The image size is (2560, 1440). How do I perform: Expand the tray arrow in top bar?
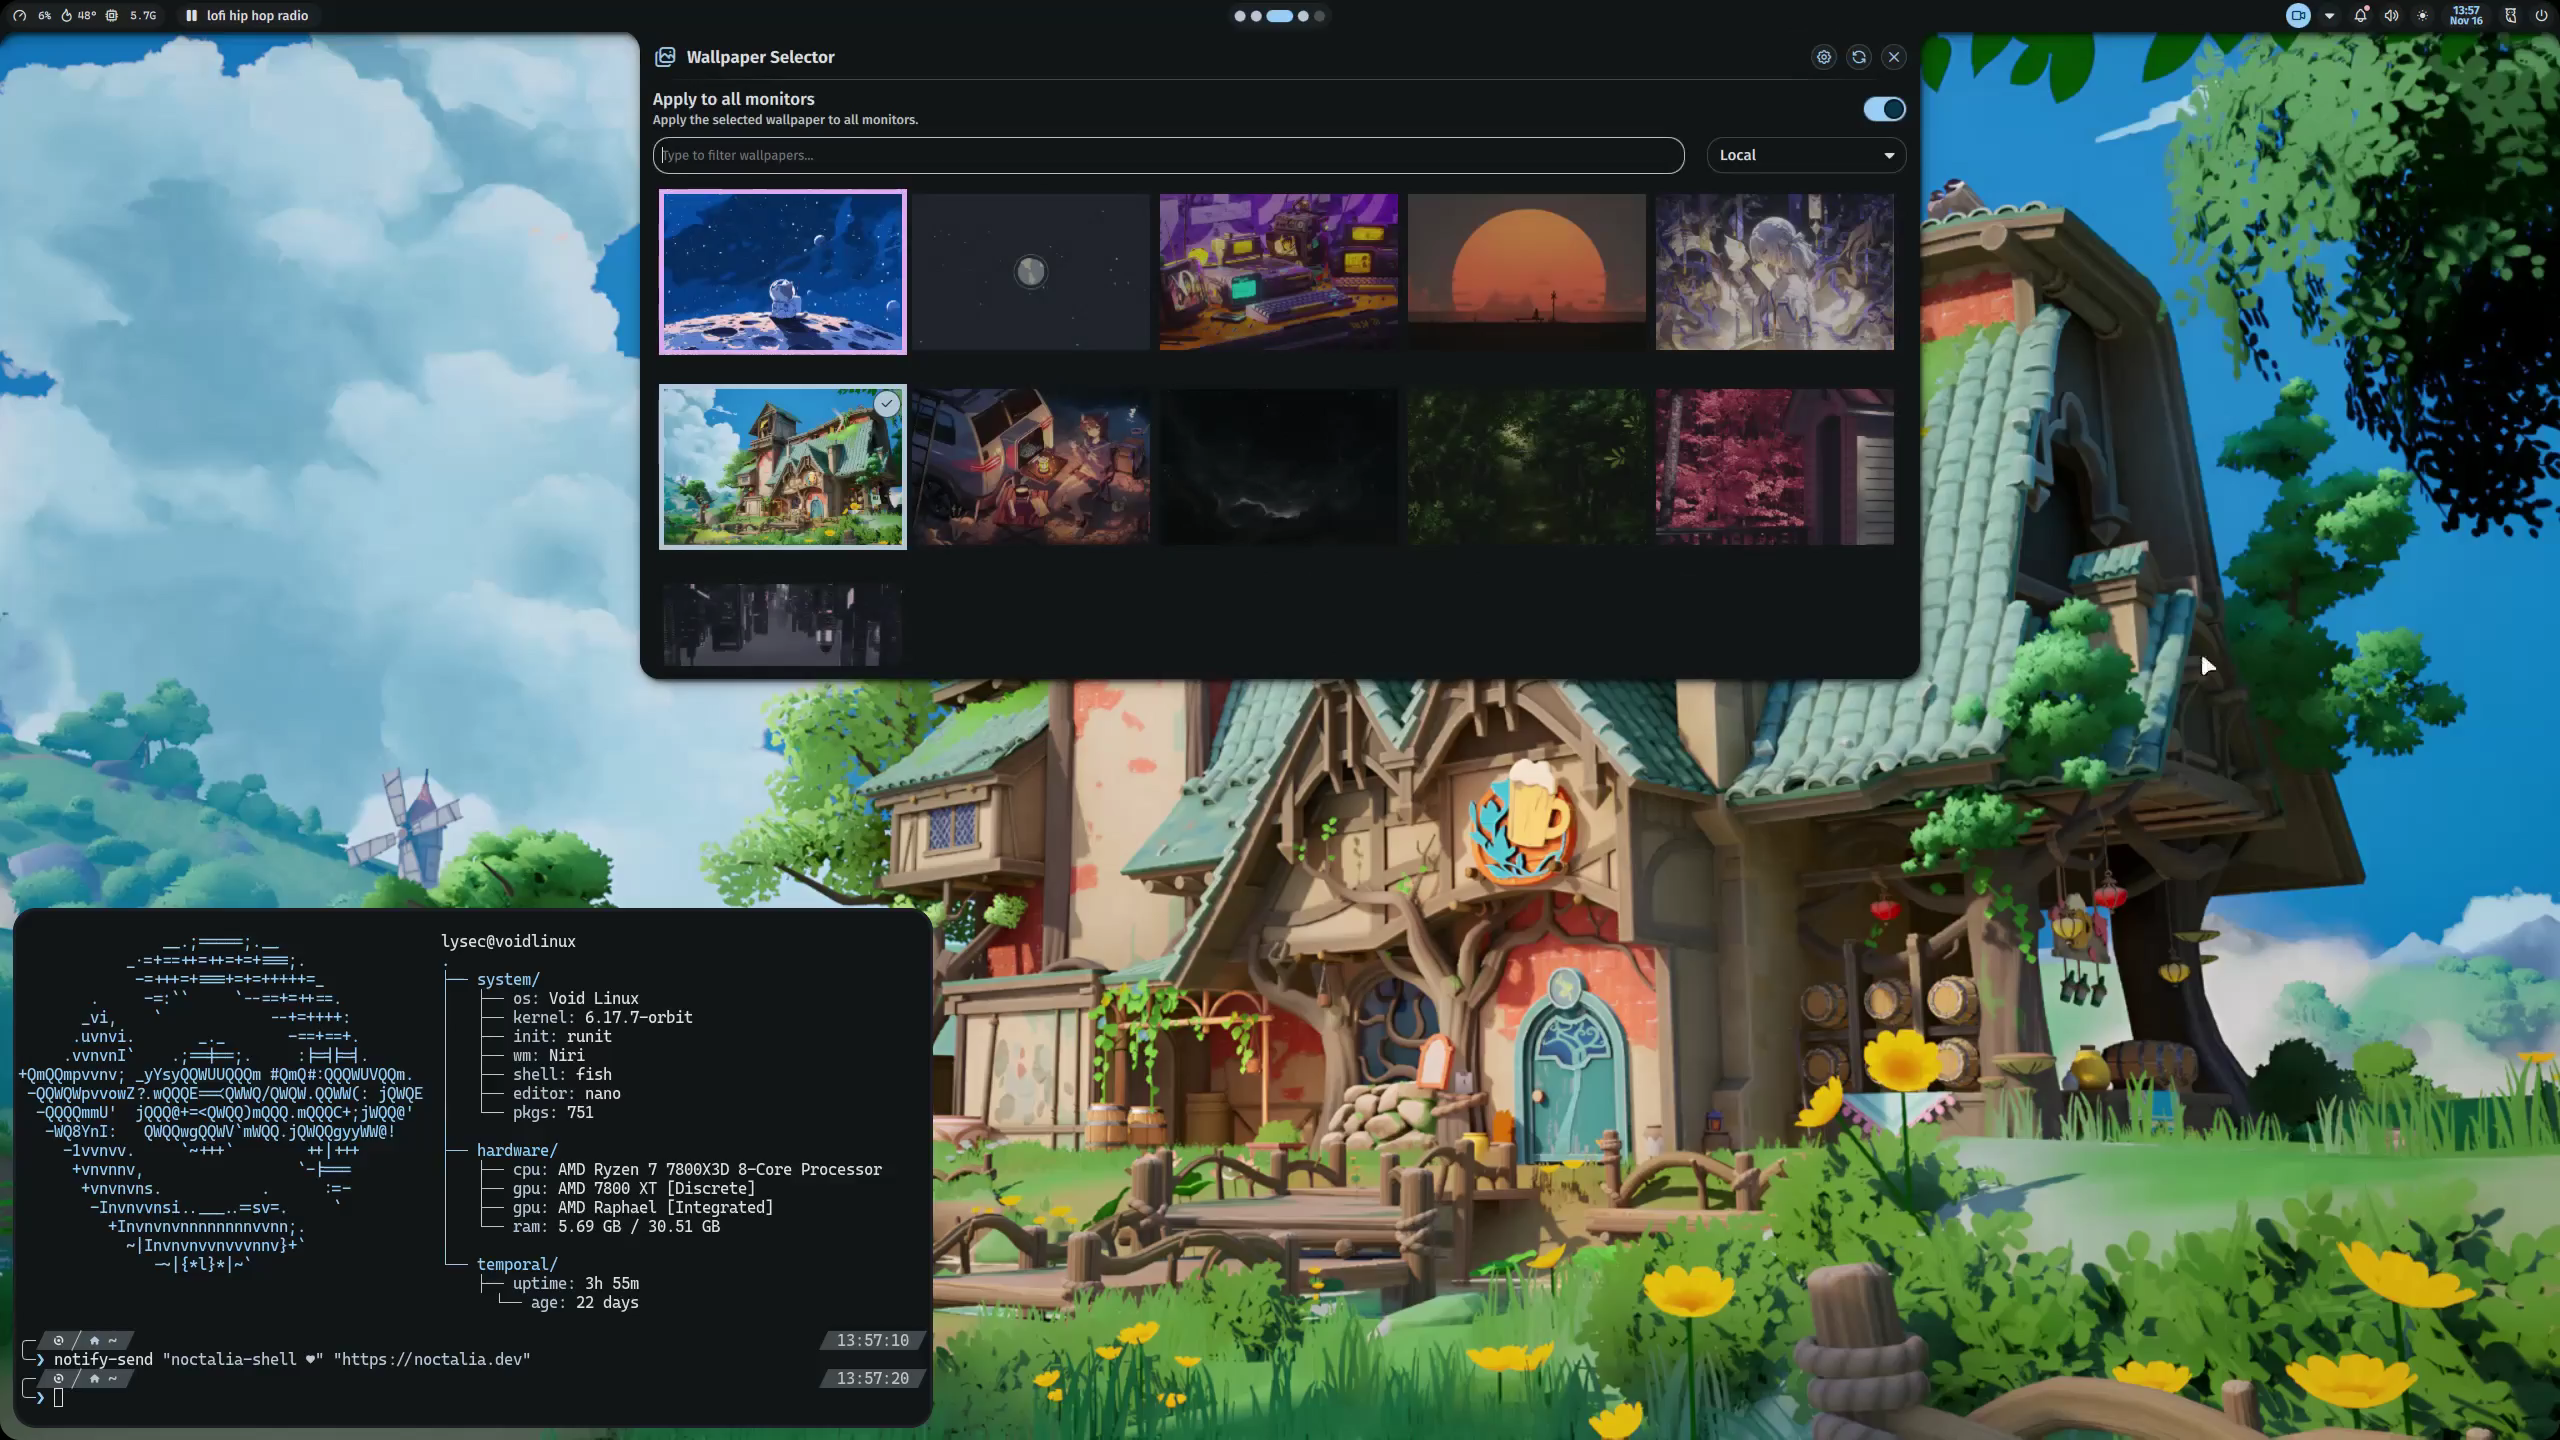(x=2329, y=15)
